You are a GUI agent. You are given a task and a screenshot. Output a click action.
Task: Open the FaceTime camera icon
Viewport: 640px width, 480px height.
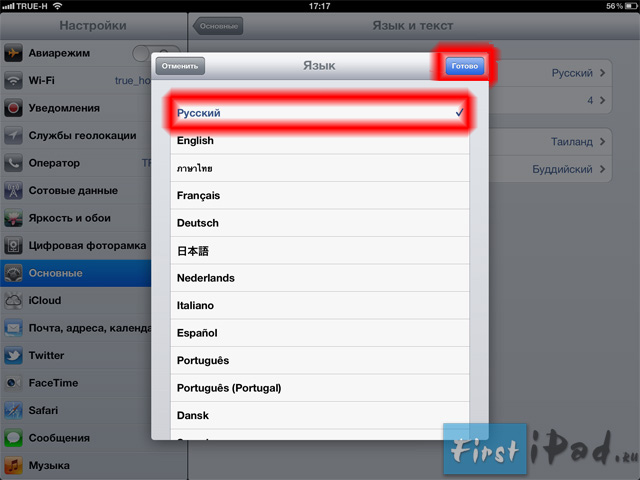(13, 383)
